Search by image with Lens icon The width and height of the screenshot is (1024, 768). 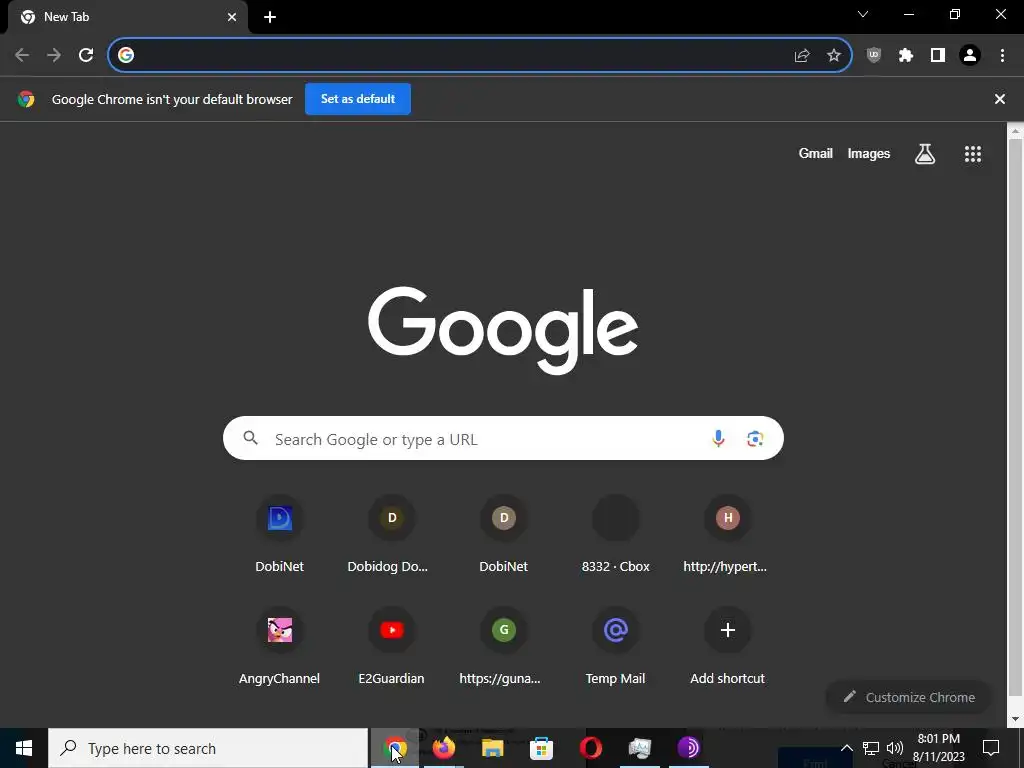tap(755, 439)
